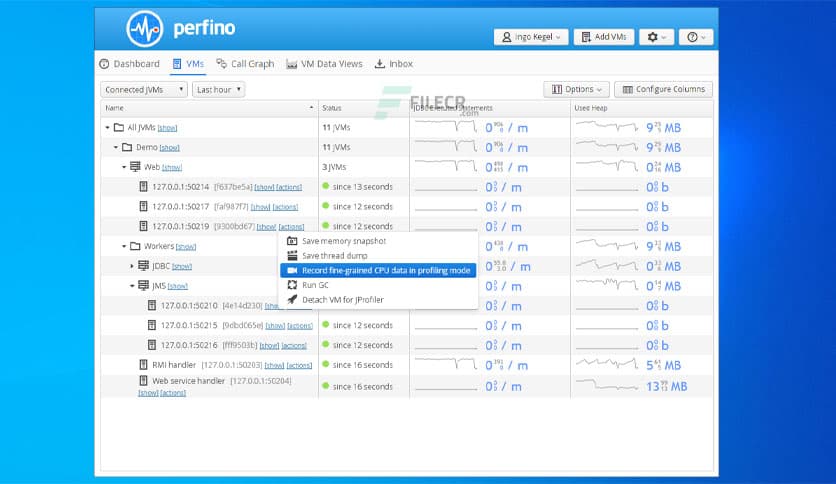This screenshot has width=836, height=484.
Task: Select Record fine-grained CPU data in profiling mode
Action: coord(378,270)
